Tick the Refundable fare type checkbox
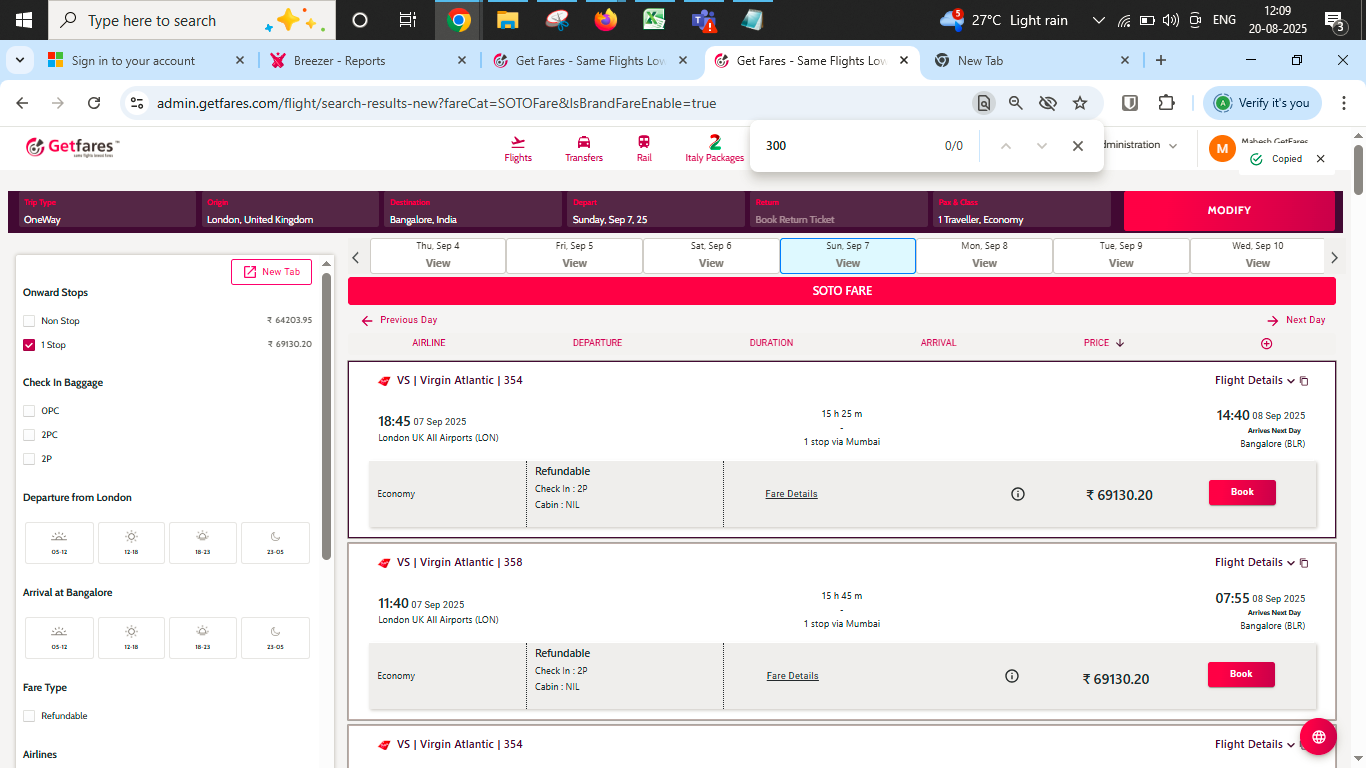The height and width of the screenshot is (768, 1366). pyautogui.click(x=29, y=716)
